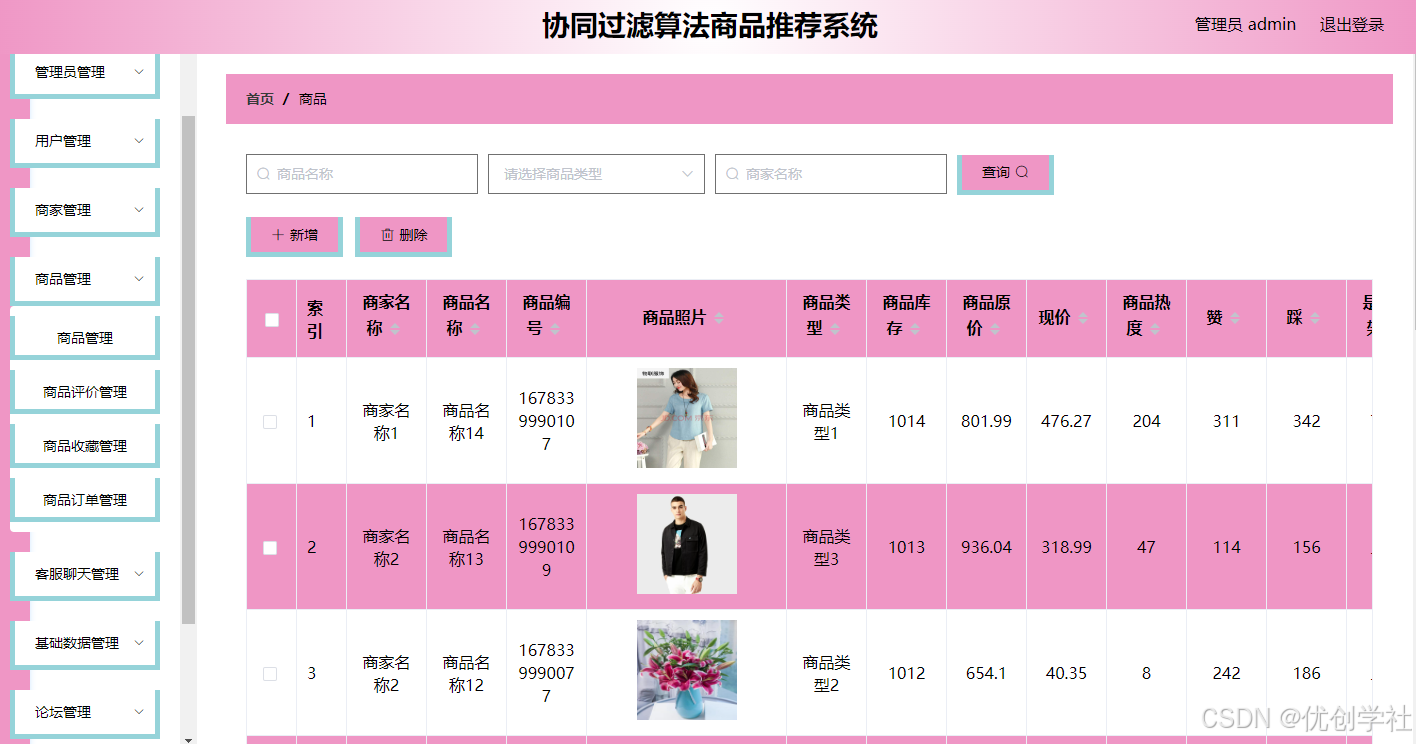Click the 商品名称 search input field

(362, 174)
